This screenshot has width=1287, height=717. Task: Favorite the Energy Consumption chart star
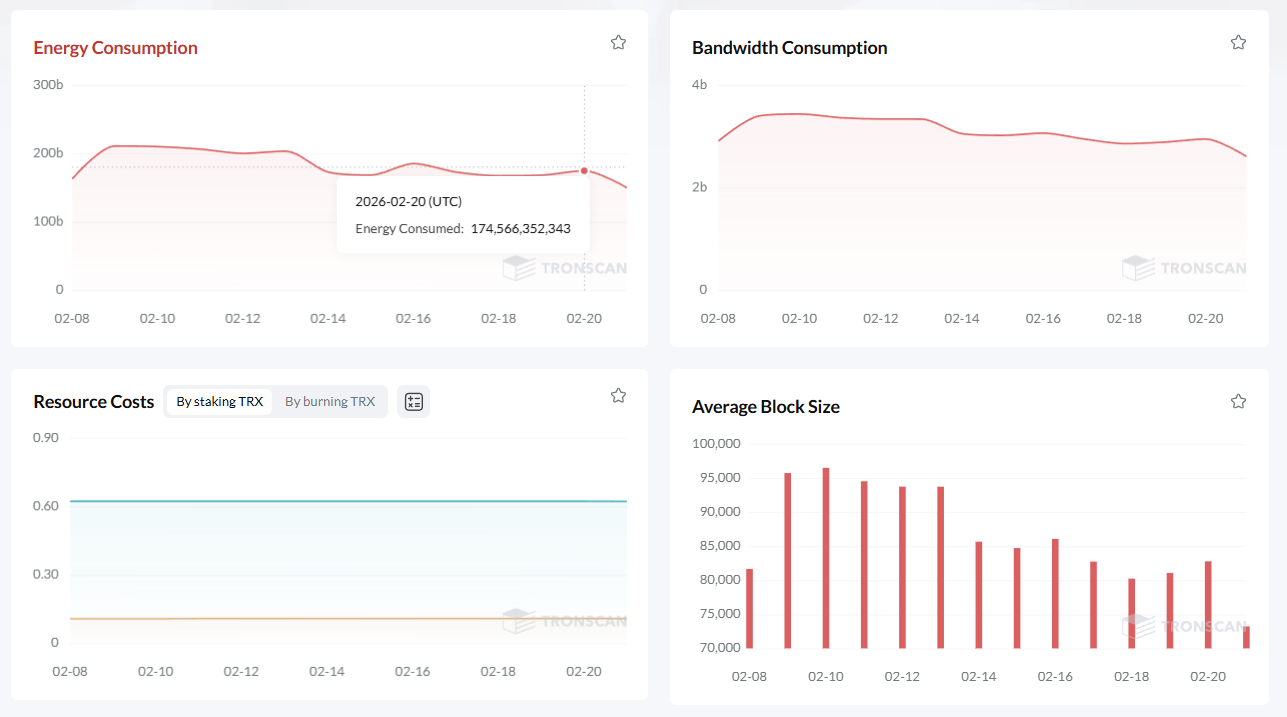click(618, 42)
